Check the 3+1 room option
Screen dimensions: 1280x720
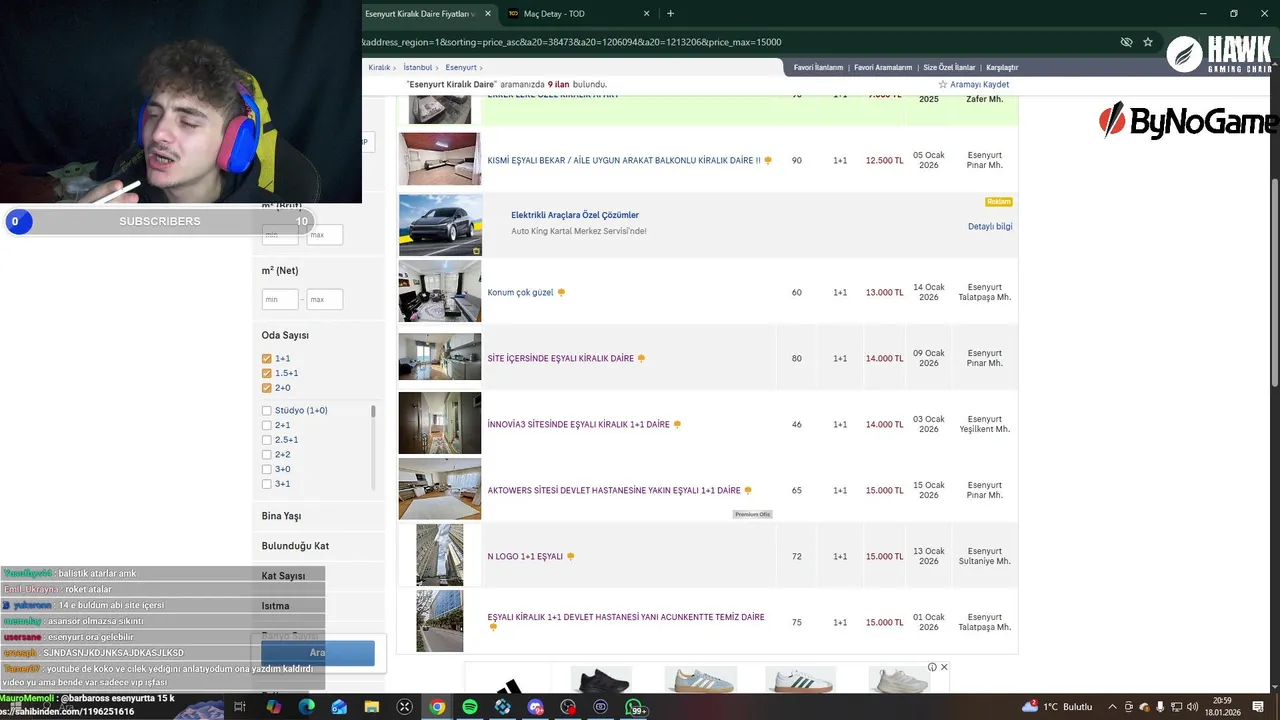point(267,484)
